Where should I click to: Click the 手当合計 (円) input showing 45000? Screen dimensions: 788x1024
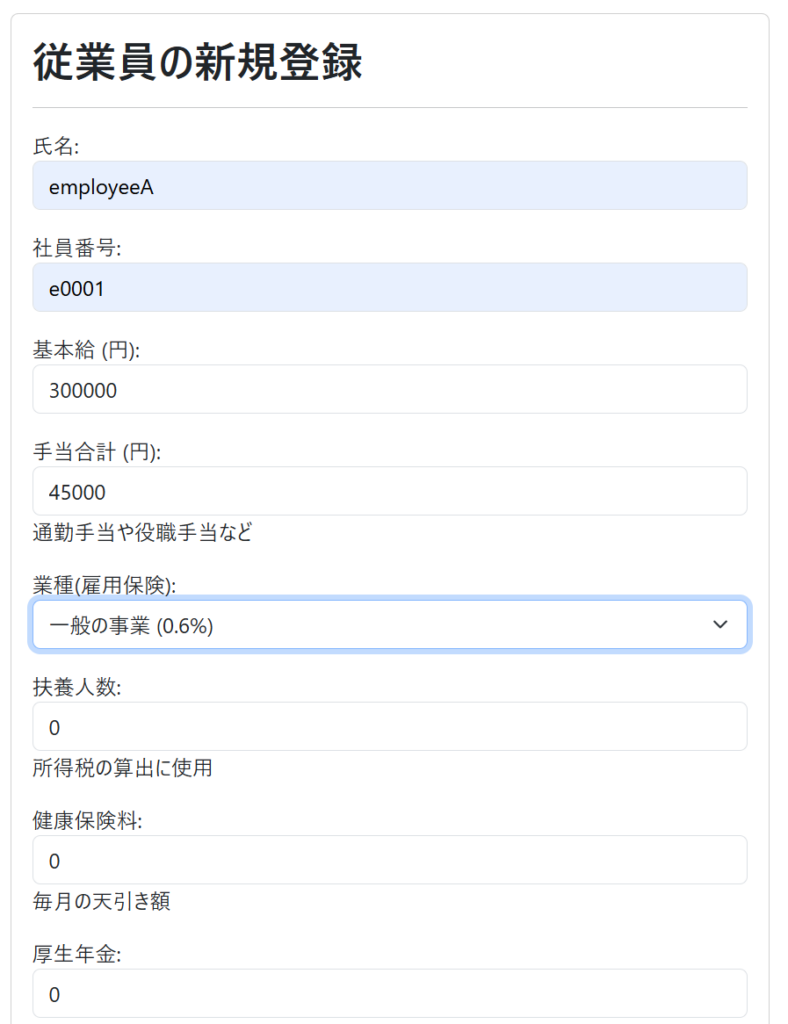pos(389,491)
